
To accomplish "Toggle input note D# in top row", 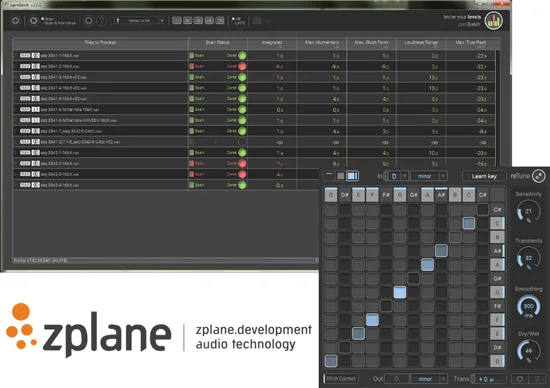I will [x=344, y=195].
